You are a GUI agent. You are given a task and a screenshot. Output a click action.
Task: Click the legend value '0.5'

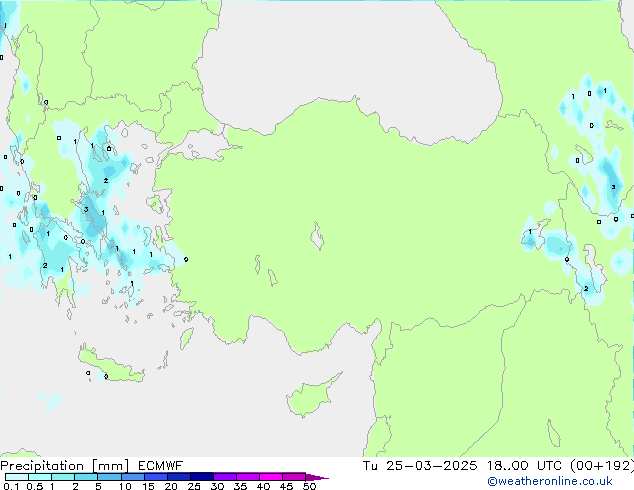(34, 486)
